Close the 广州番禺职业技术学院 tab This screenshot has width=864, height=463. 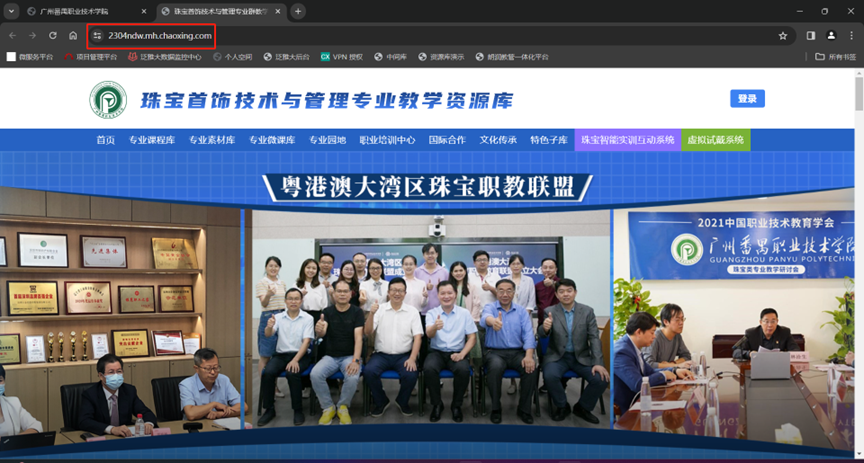tap(144, 12)
